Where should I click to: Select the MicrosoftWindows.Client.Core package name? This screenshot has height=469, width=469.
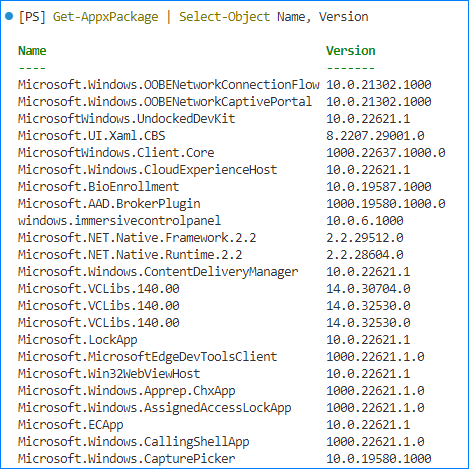click(x=116, y=153)
